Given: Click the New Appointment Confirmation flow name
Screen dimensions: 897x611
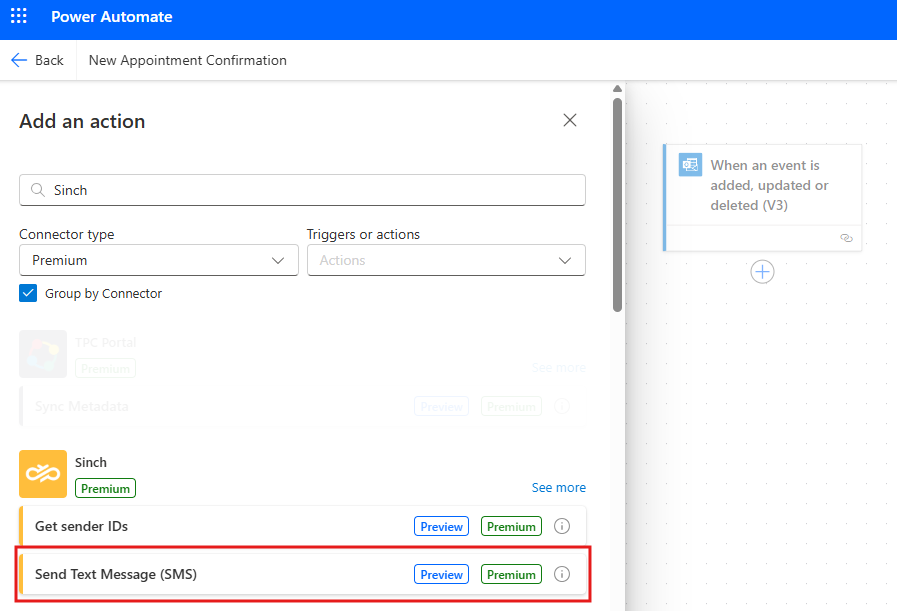Looking at the screenshot, I should tap(188, 60).
